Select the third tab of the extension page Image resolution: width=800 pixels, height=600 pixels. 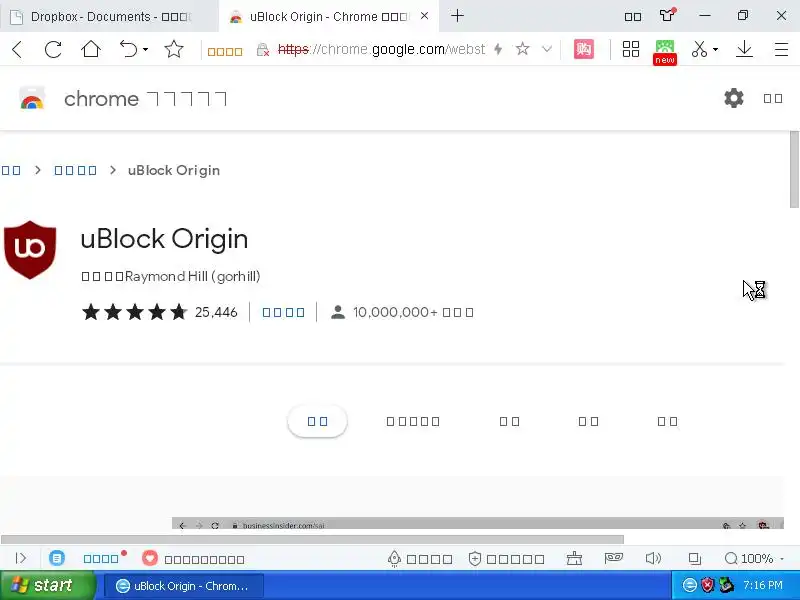(509, 421)
